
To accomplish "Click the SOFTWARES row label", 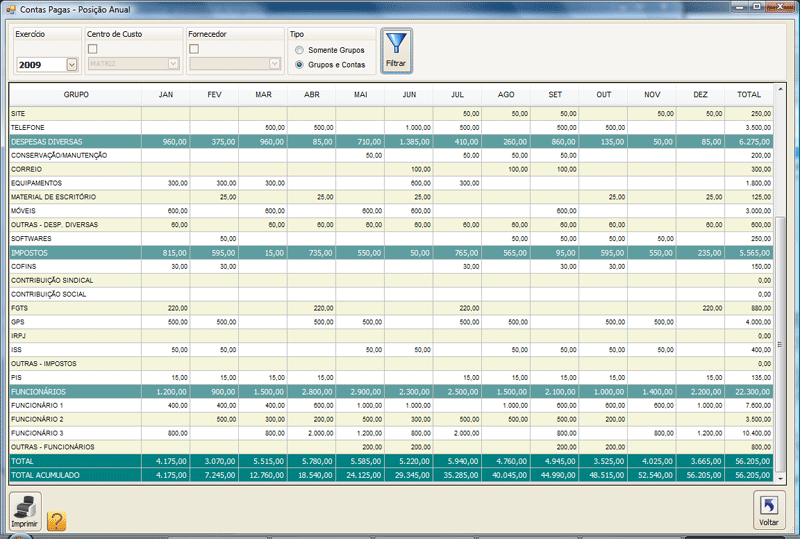I will pyautogui.click(x=31, y=238).
